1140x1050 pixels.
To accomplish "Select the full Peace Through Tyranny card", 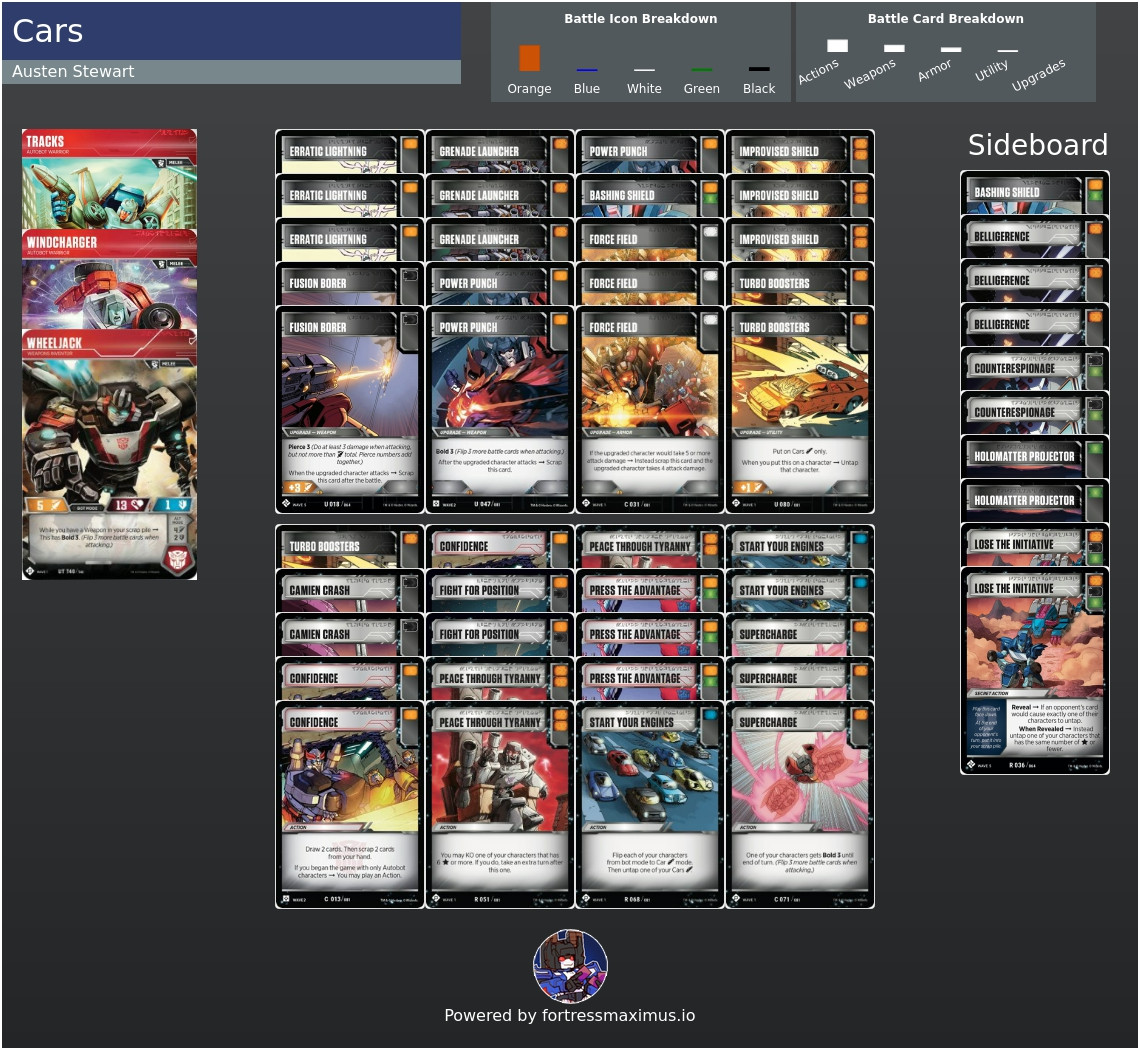I will [x=499, y=805].
